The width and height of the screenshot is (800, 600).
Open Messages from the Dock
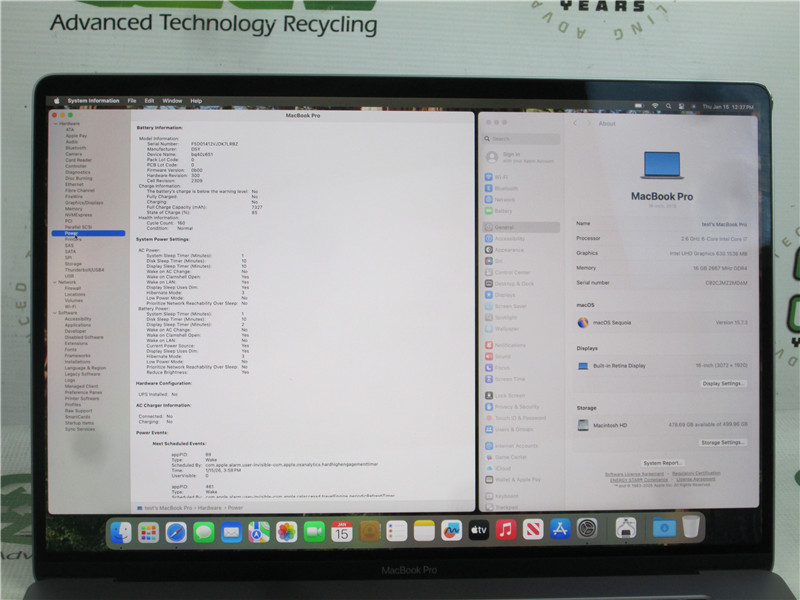click(x=204, y=533)
